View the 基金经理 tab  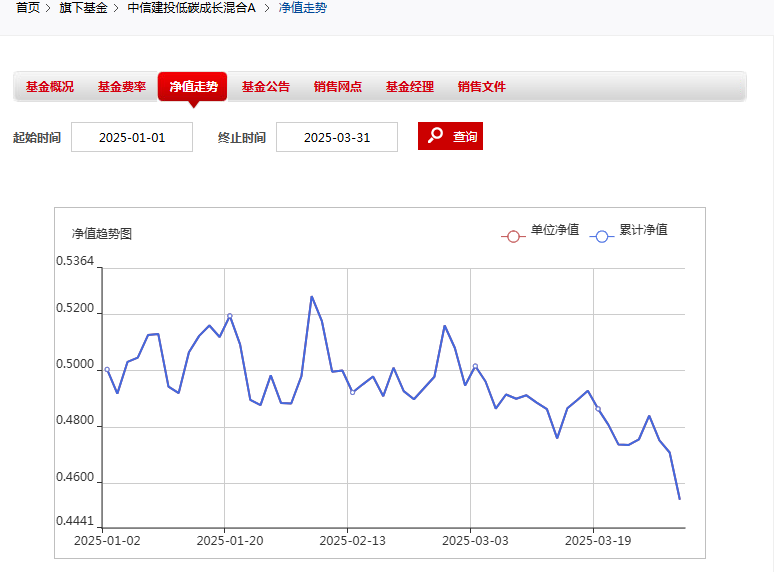click(x=410, y=87)
